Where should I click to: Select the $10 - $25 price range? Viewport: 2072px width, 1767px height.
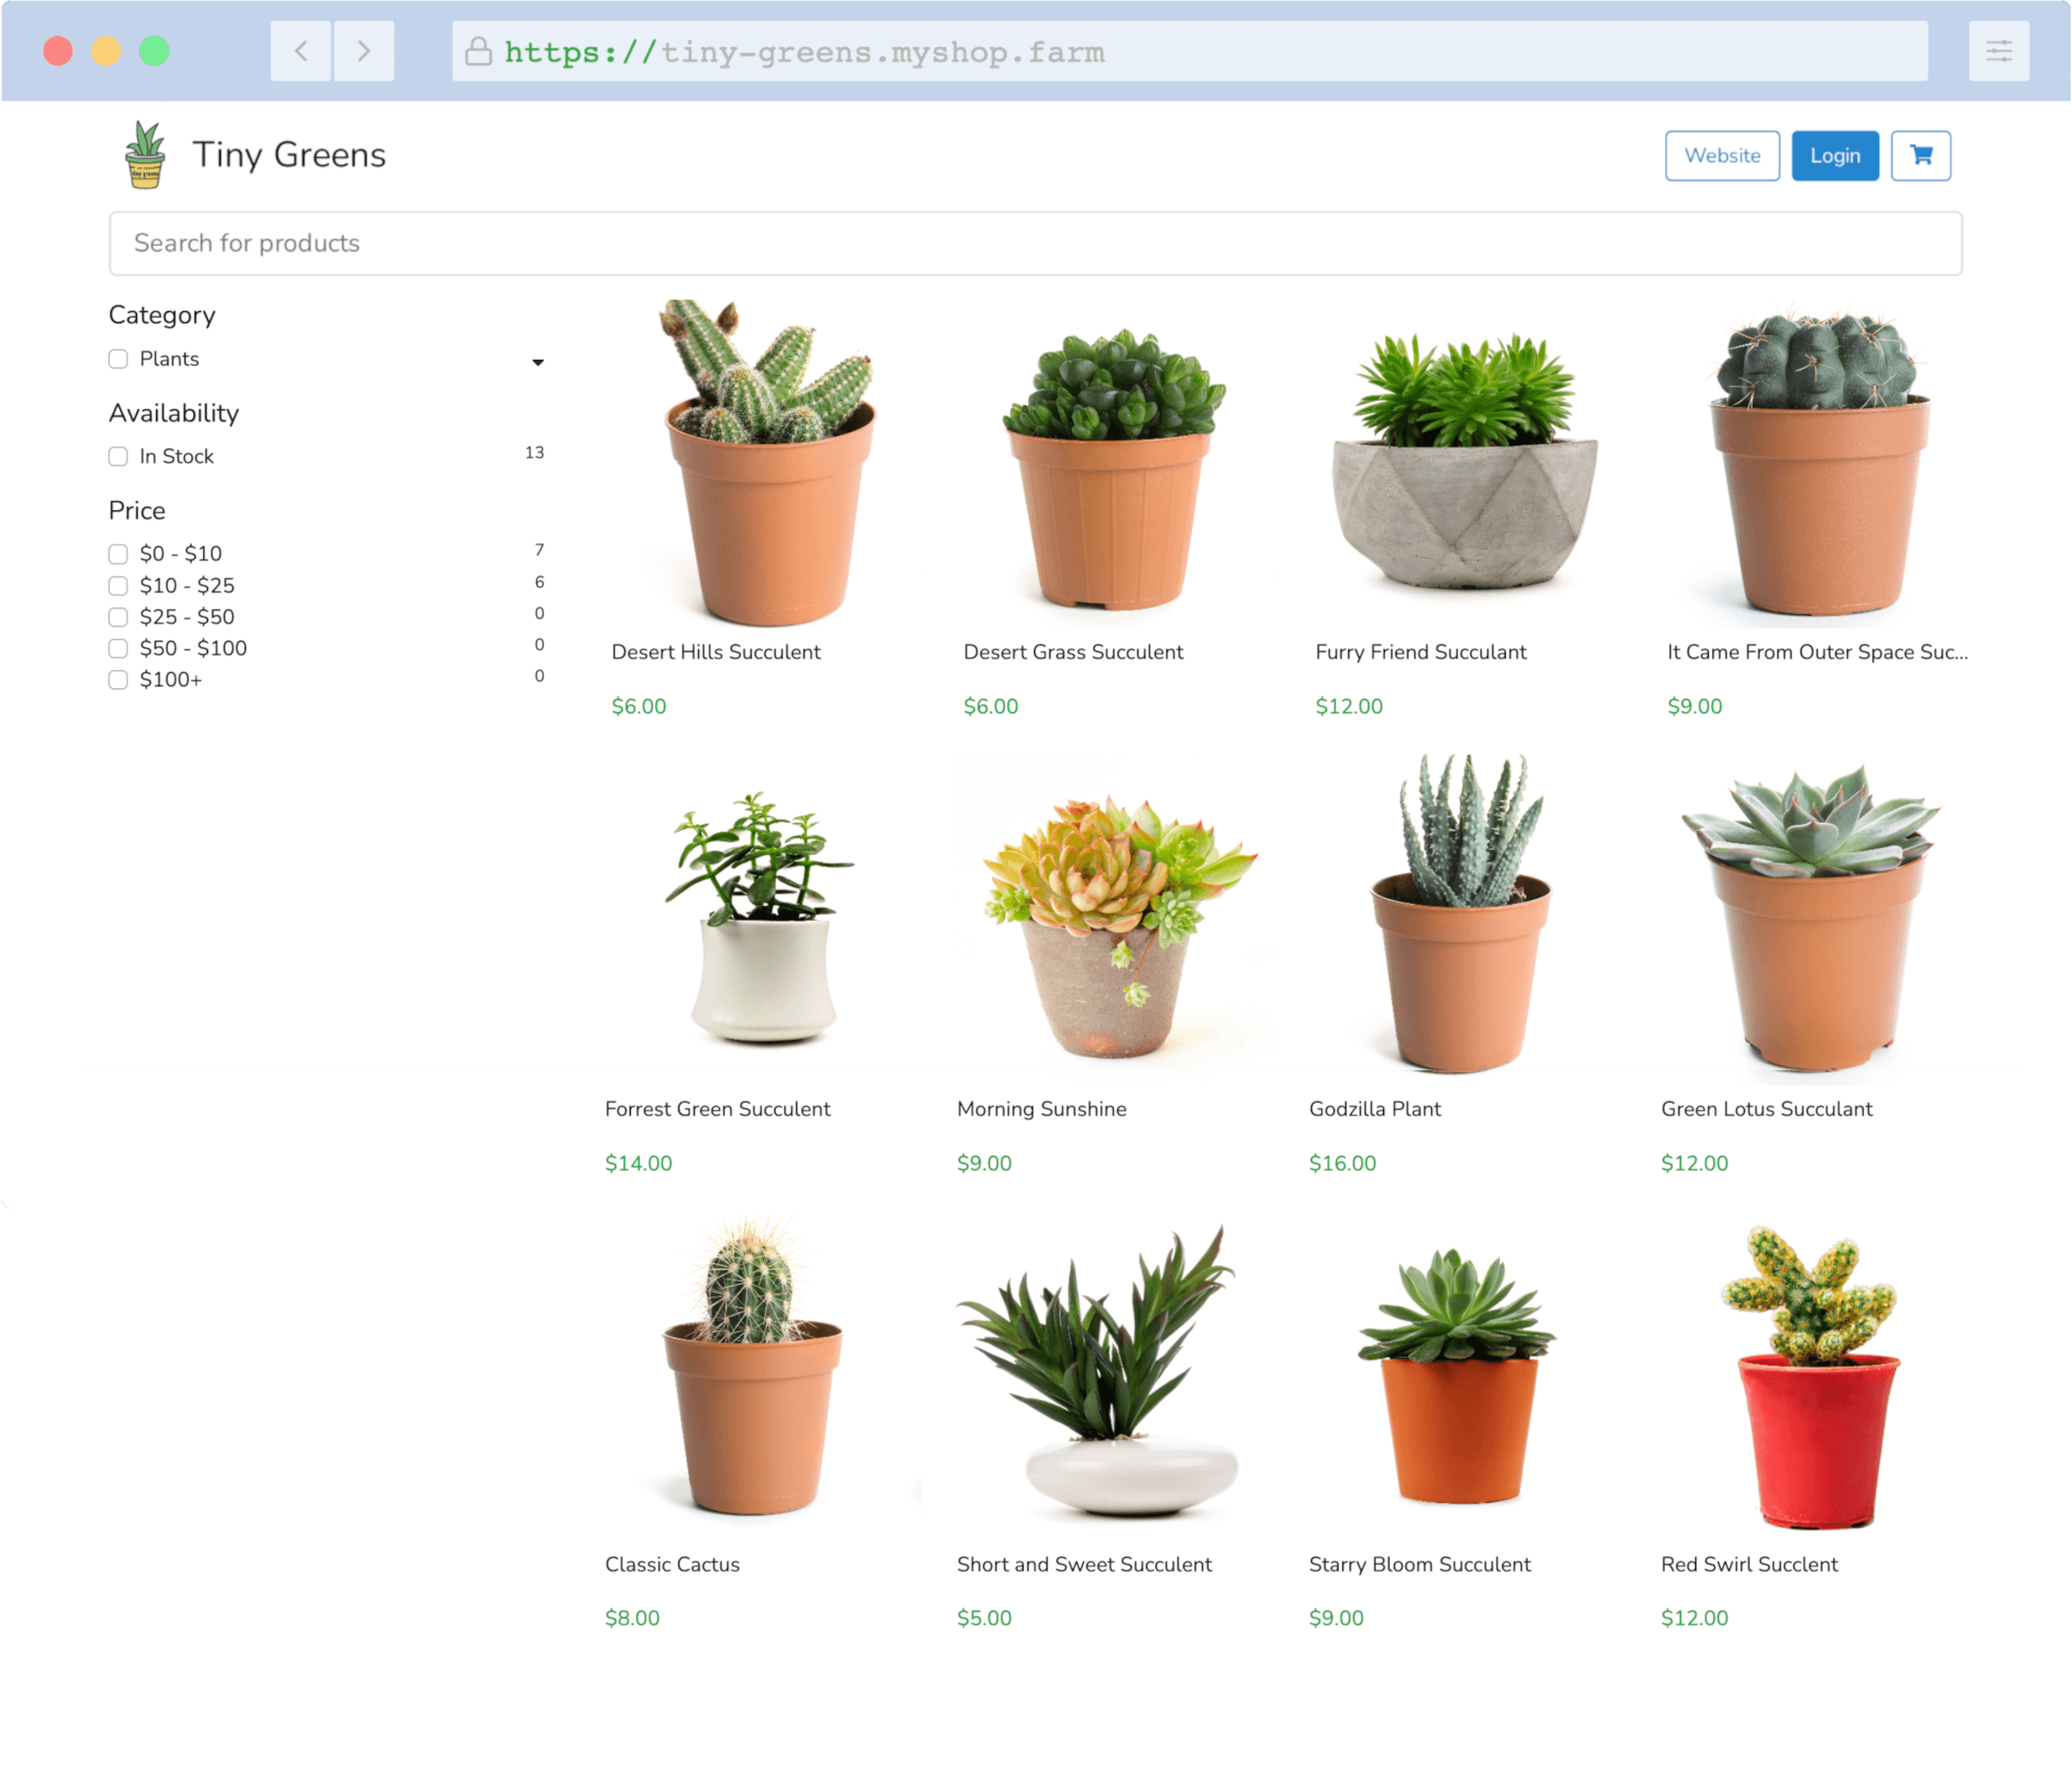point(118,586)
